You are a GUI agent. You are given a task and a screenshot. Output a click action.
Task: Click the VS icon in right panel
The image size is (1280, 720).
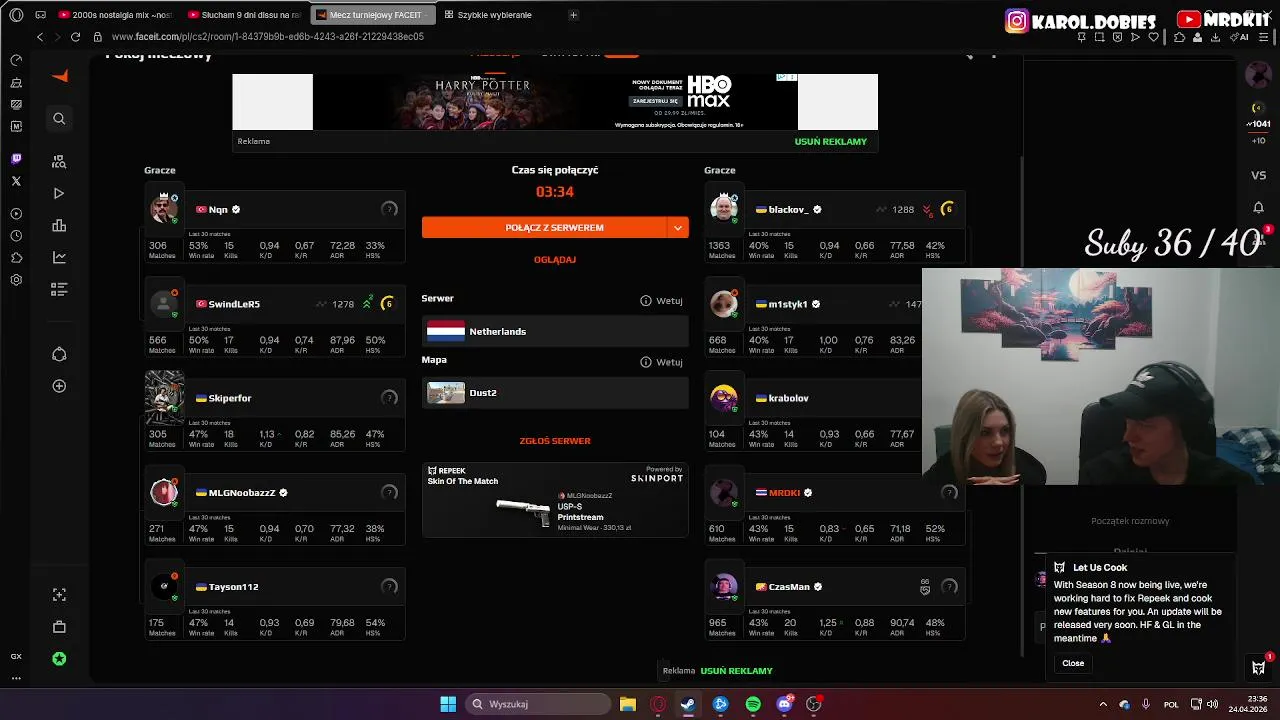[x=1258, y=175]
